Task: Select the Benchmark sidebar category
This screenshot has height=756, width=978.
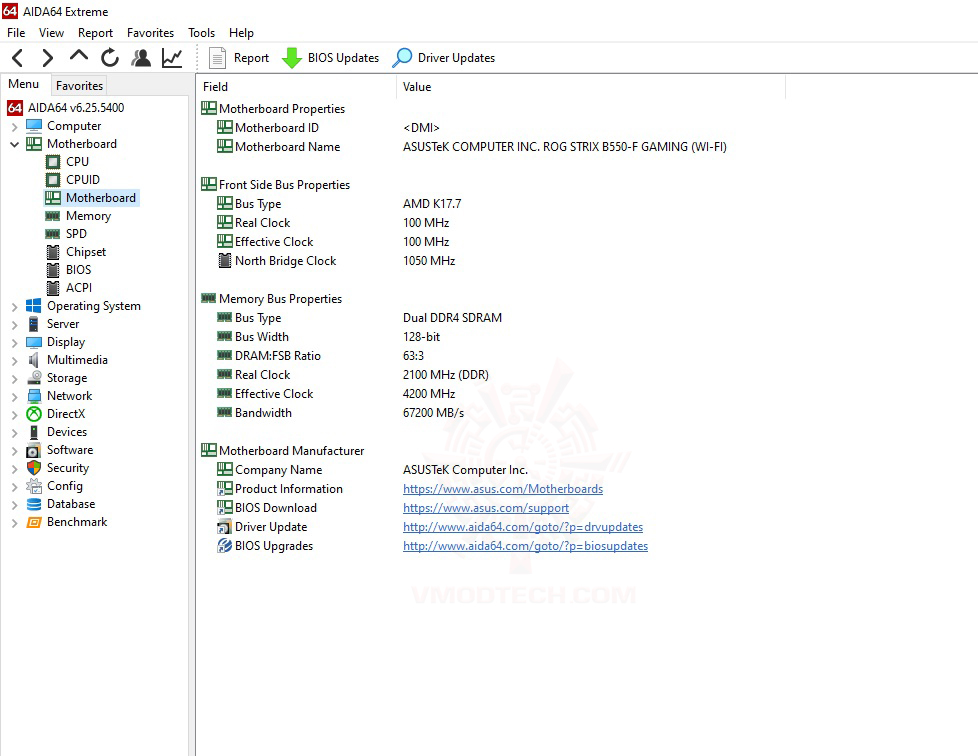Action: (75, 521)
